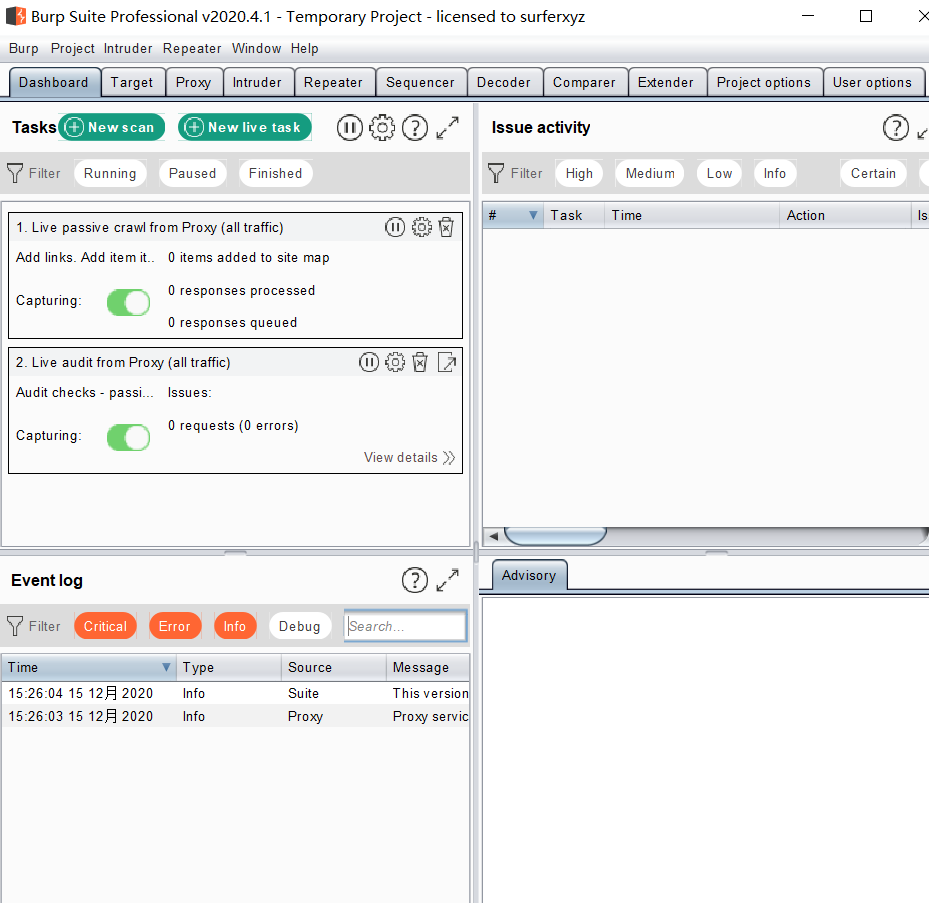This screenshot has height=903, width=929.
Task: Pause all tasks in Tasks header
Action: pyautogui.click(x=350, y=127)
